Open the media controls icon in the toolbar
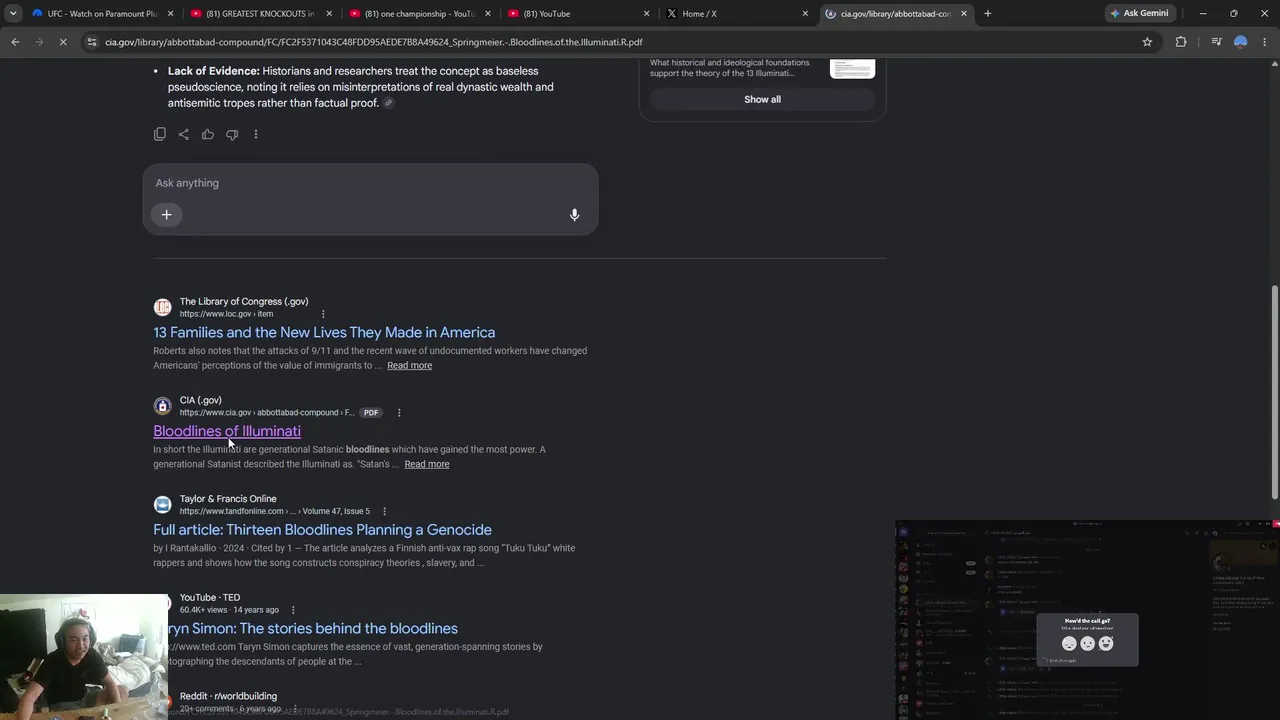This screenshot has width=1280, height=720. pos(1216,42)
